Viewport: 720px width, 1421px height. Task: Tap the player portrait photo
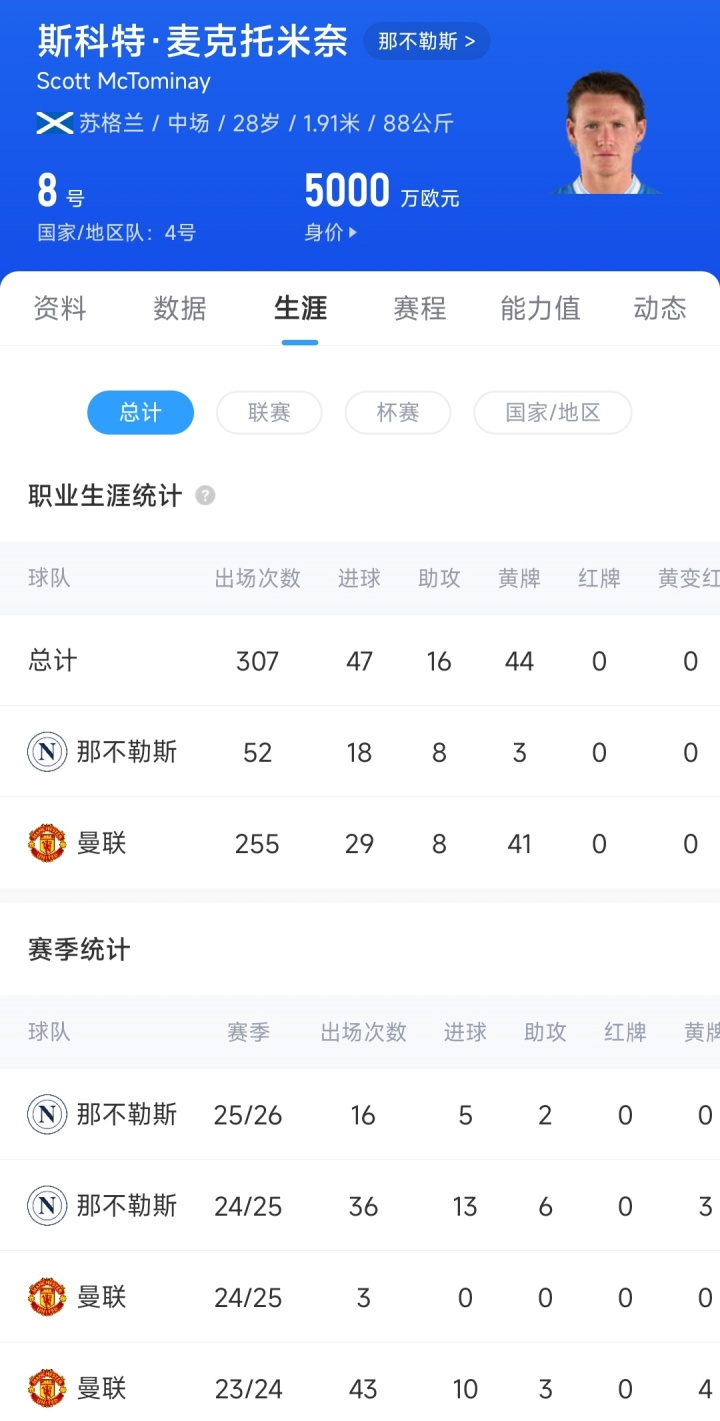click(606, 133)
